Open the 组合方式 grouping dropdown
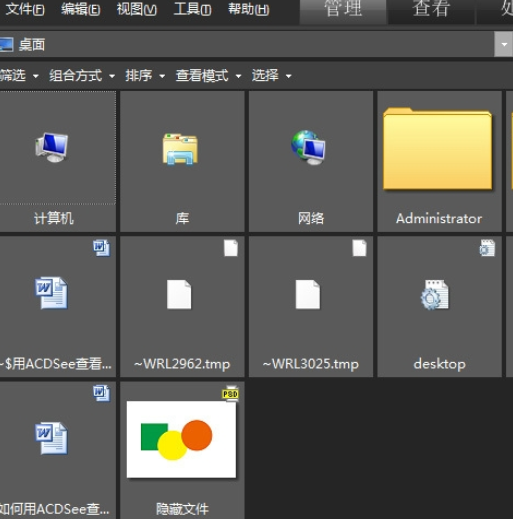The width and height of the screenshot is (513, 519). [82, 76]
